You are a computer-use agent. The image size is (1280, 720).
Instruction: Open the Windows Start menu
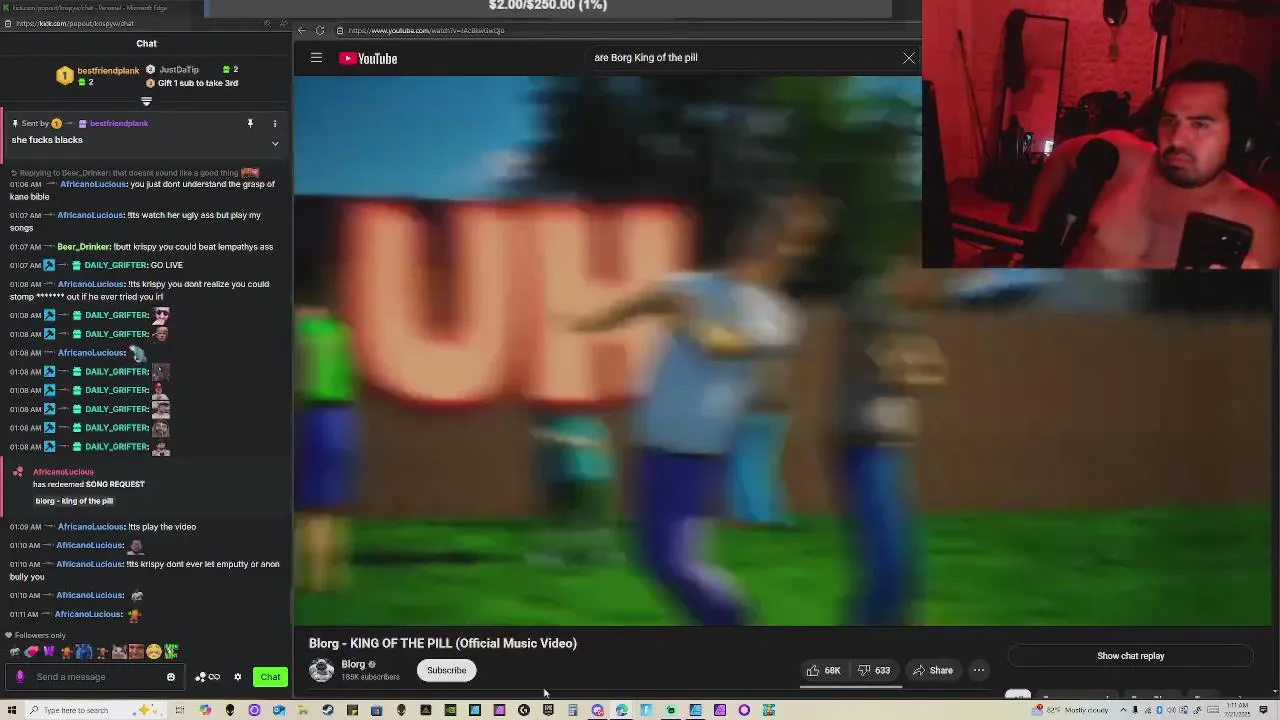[11, 710]
